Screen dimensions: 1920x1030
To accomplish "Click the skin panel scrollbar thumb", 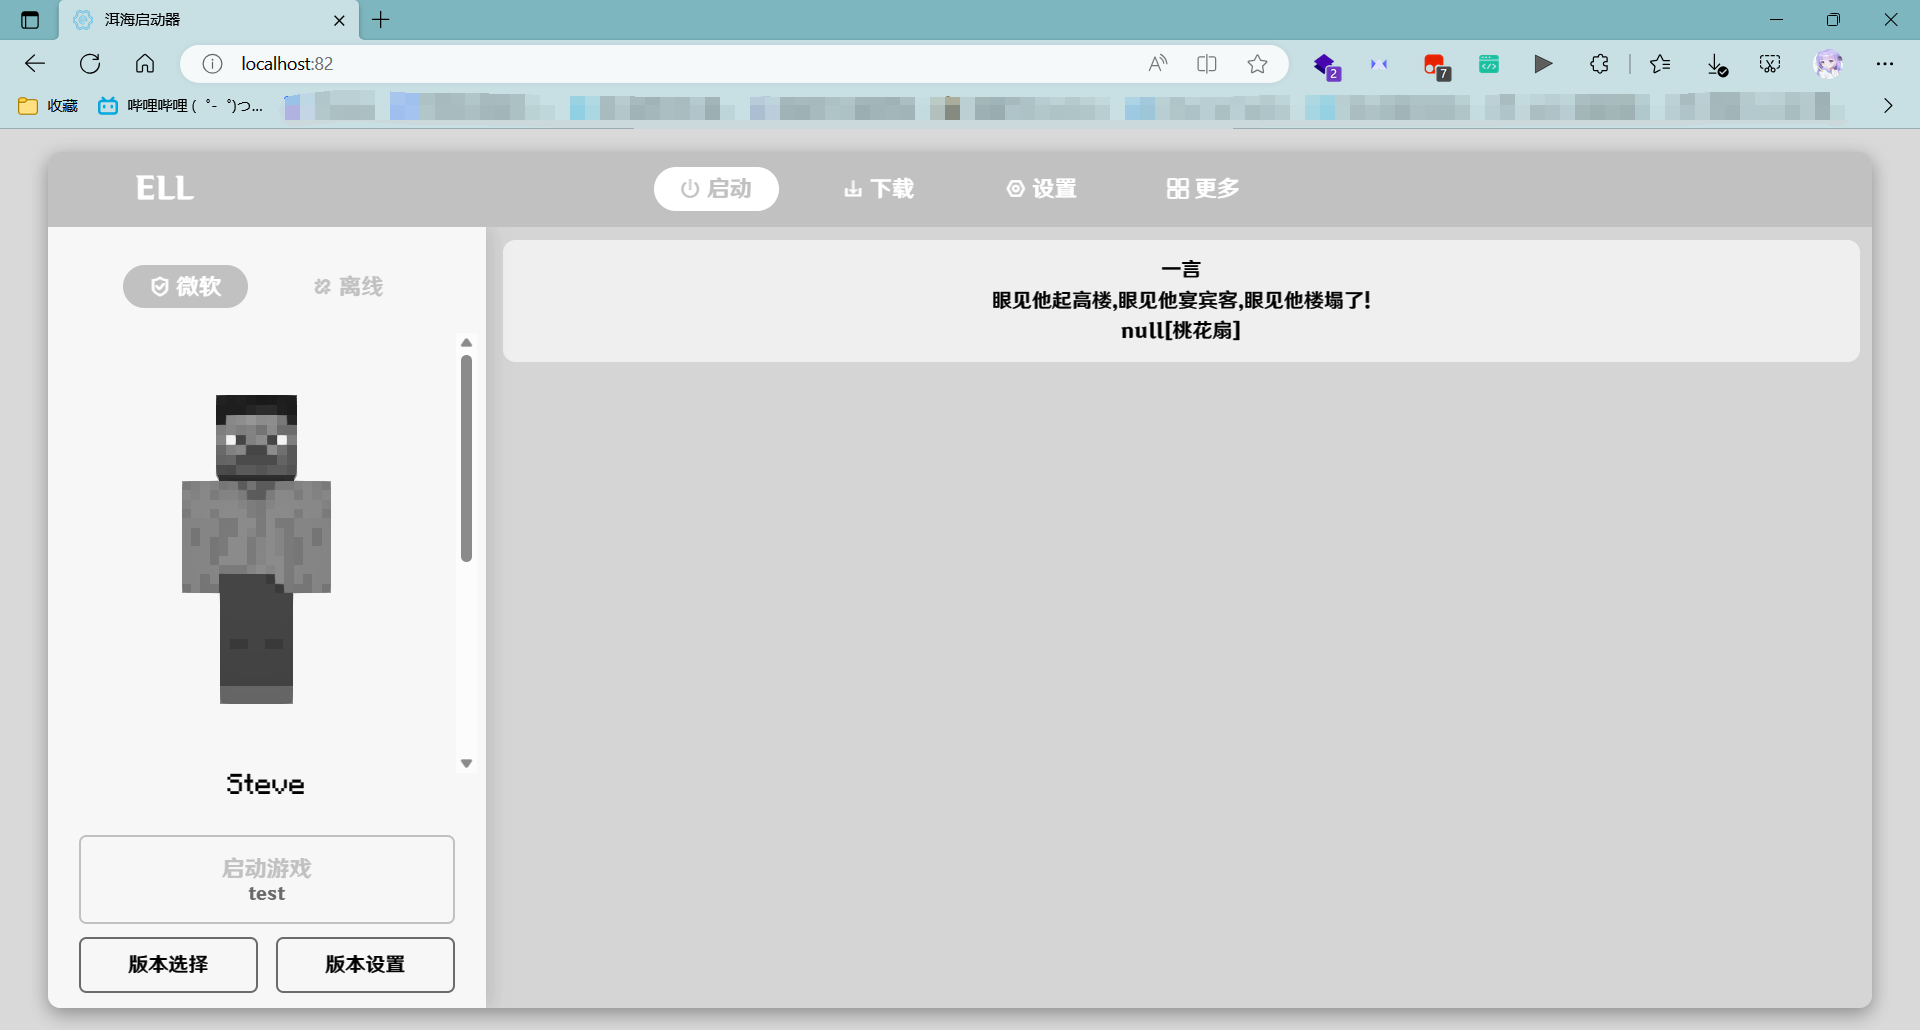I will (466, 458).
